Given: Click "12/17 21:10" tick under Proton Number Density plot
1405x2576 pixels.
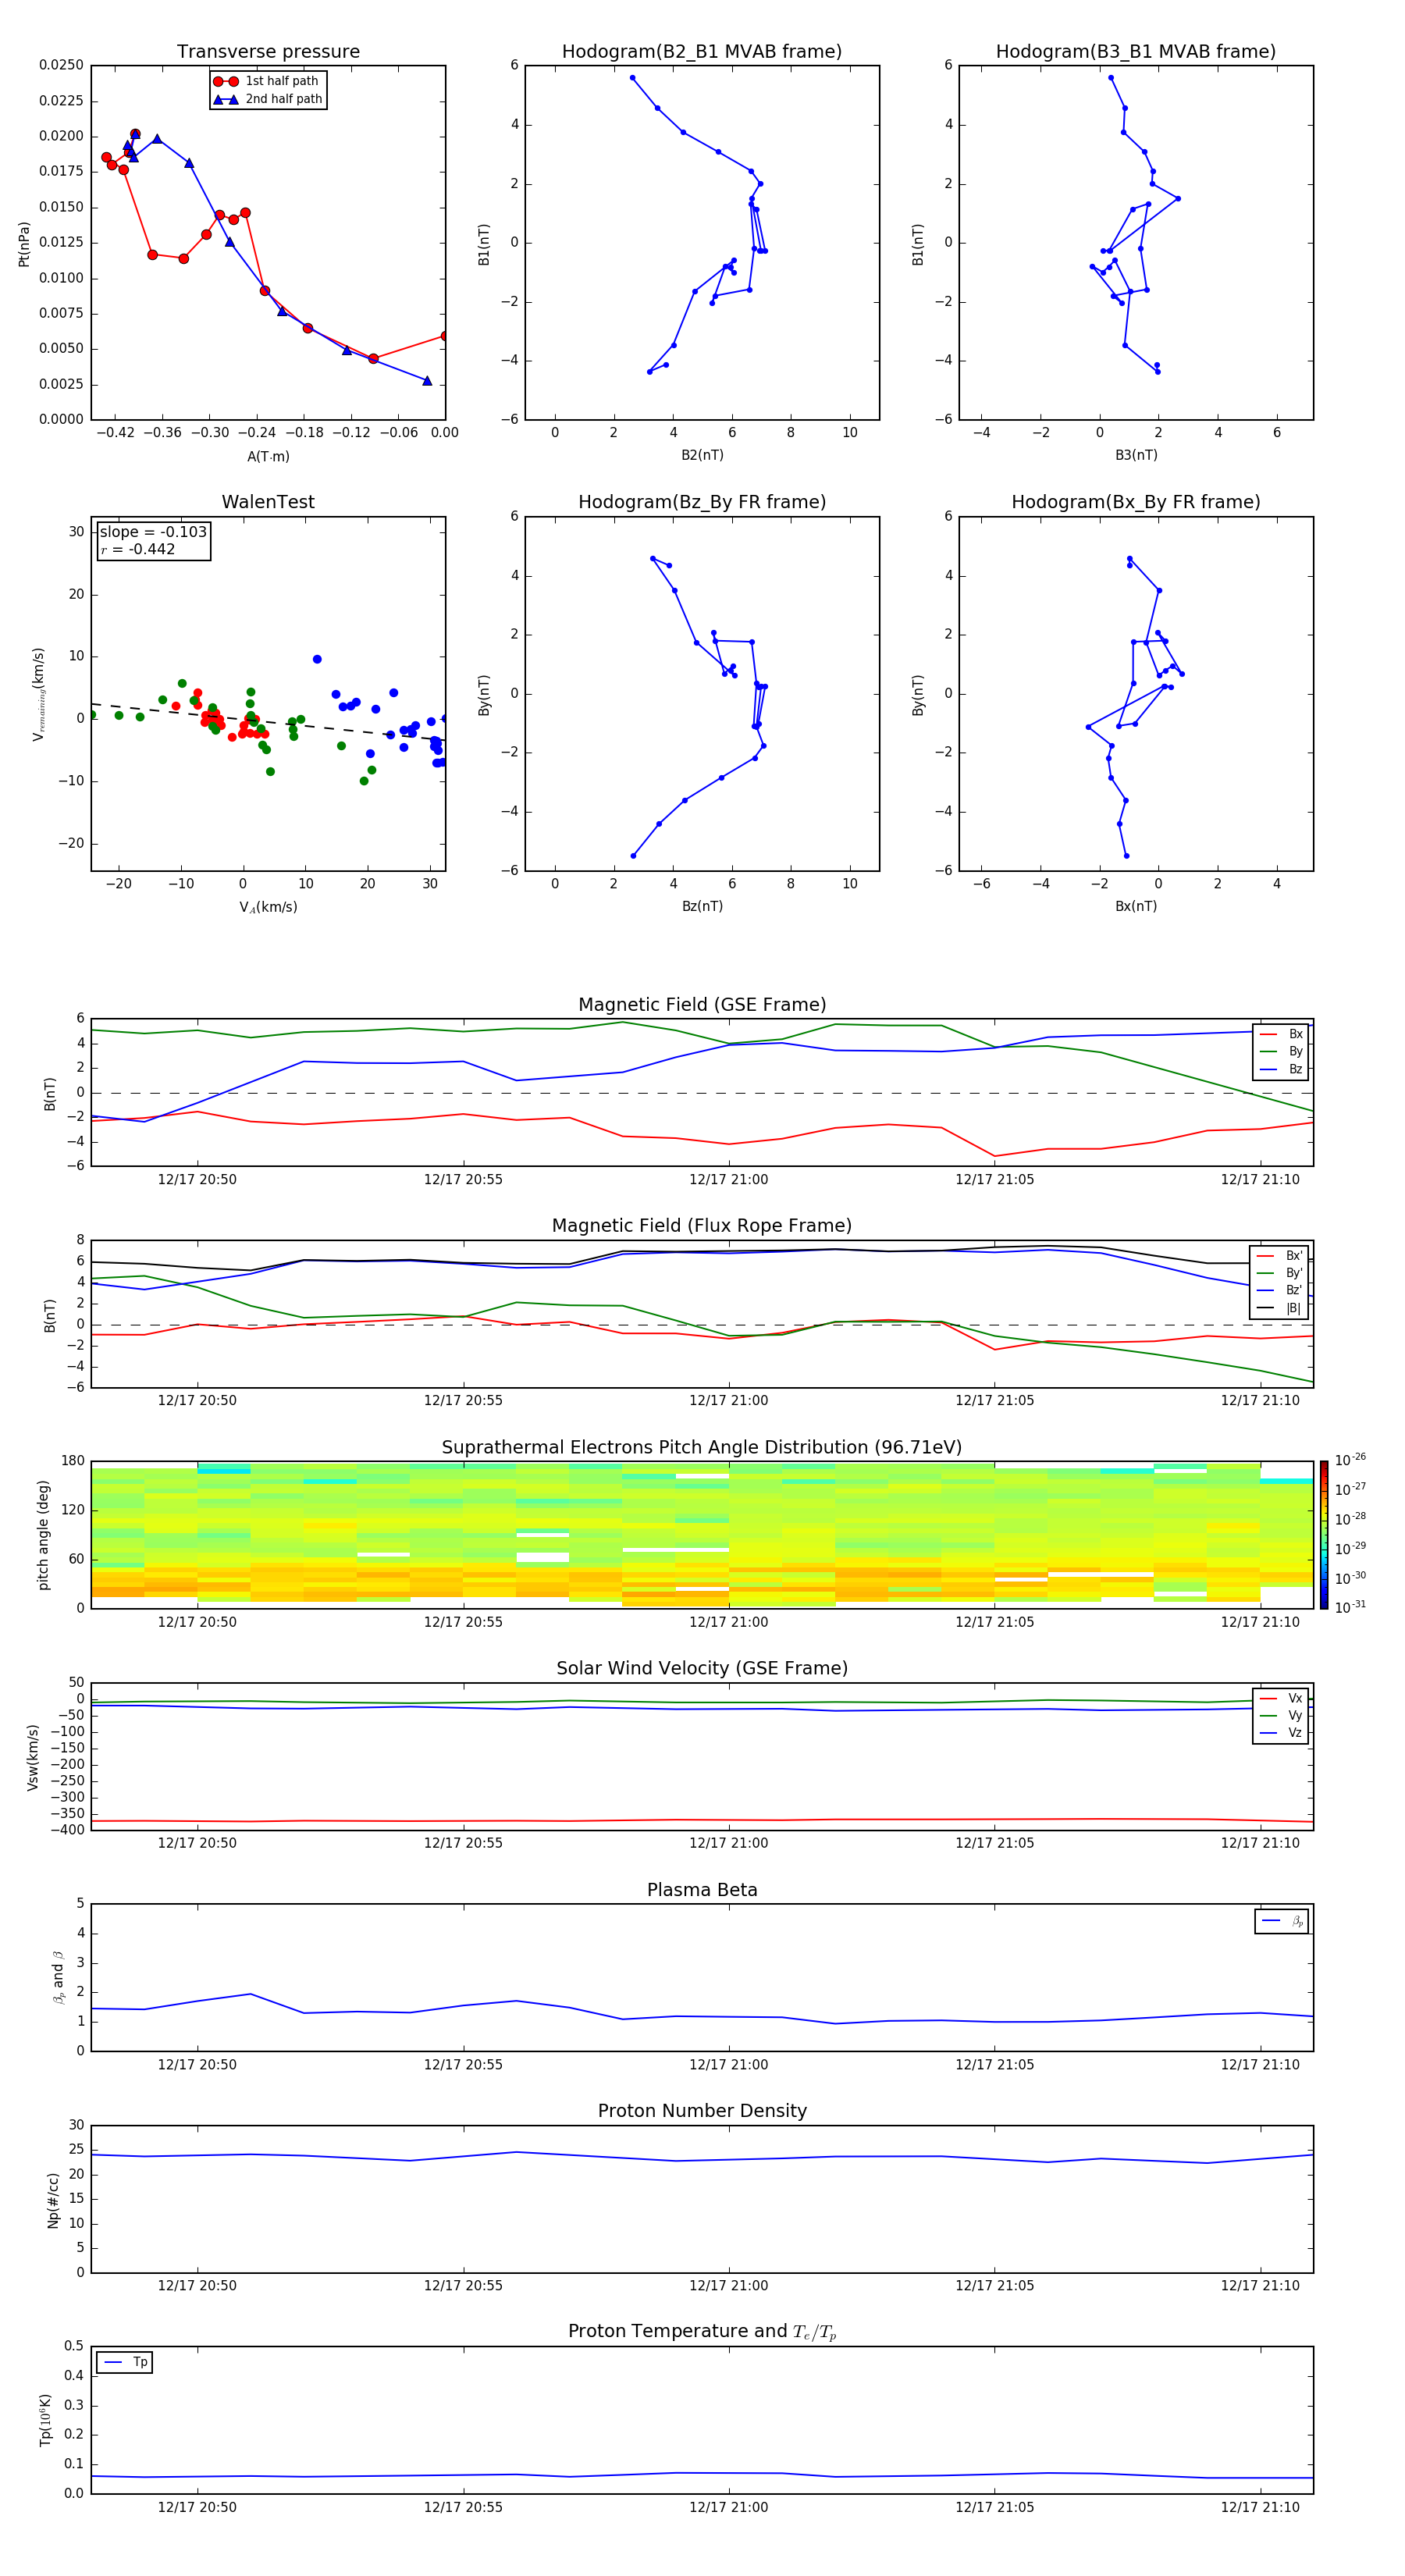Looking at the screenshot, I should pyautogui.click(x=1260, y=2285).
